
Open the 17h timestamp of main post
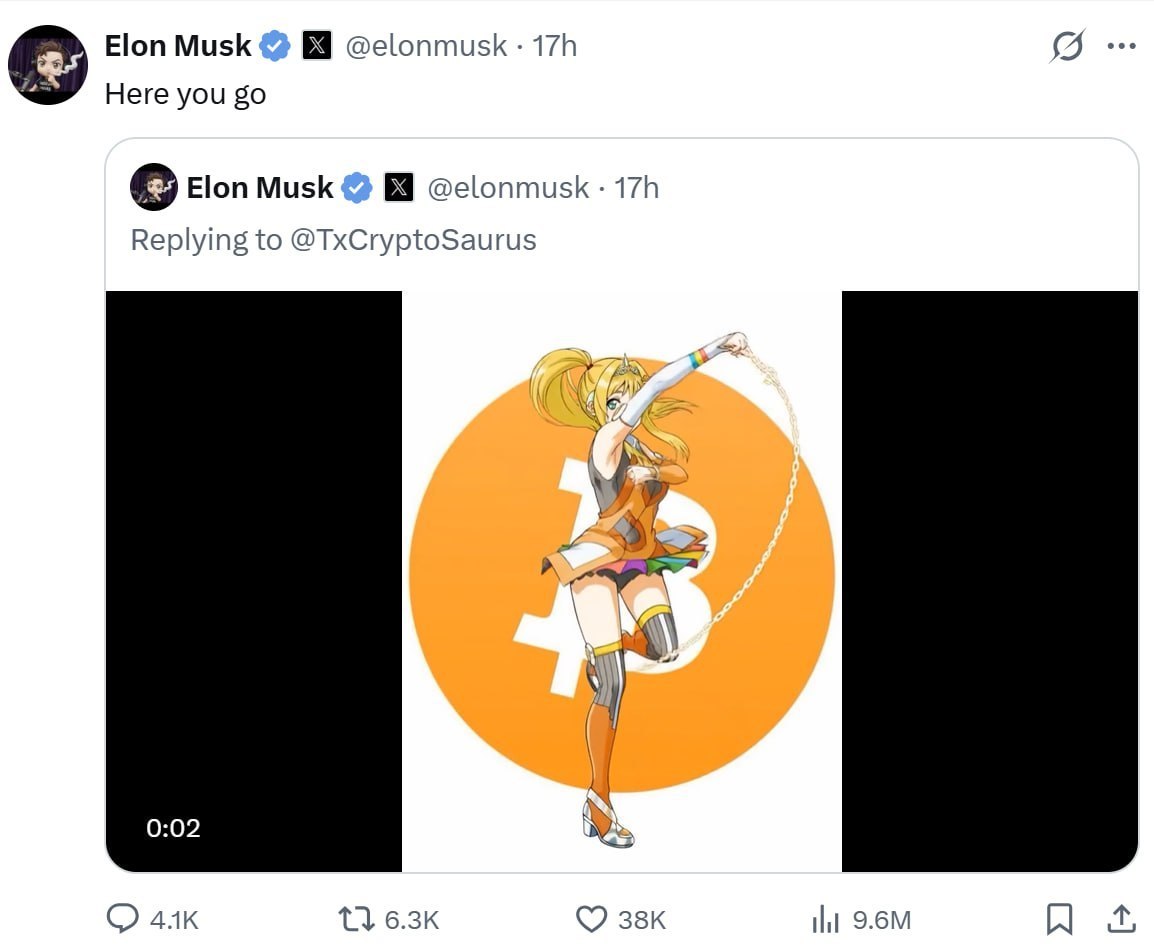coord(554,46)
